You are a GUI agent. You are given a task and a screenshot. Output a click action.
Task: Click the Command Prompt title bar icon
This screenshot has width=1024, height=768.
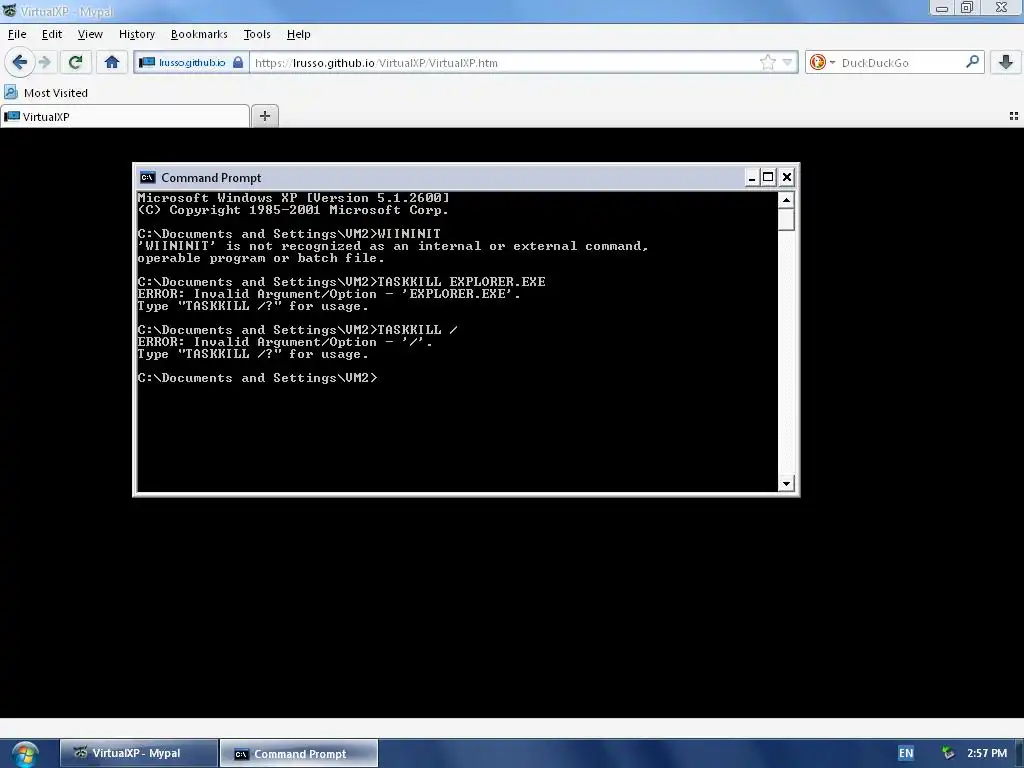click(148, 178)
